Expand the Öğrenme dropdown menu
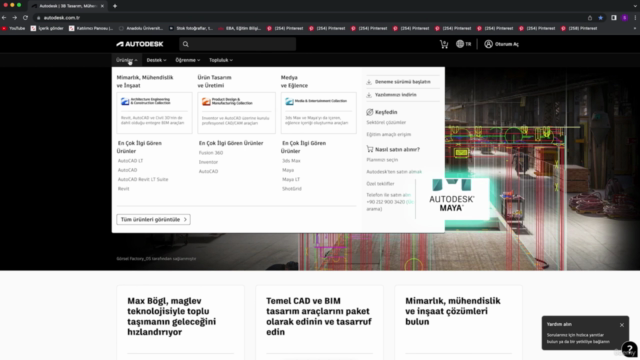This screenshot has width=640, height=360. (188, 60)
